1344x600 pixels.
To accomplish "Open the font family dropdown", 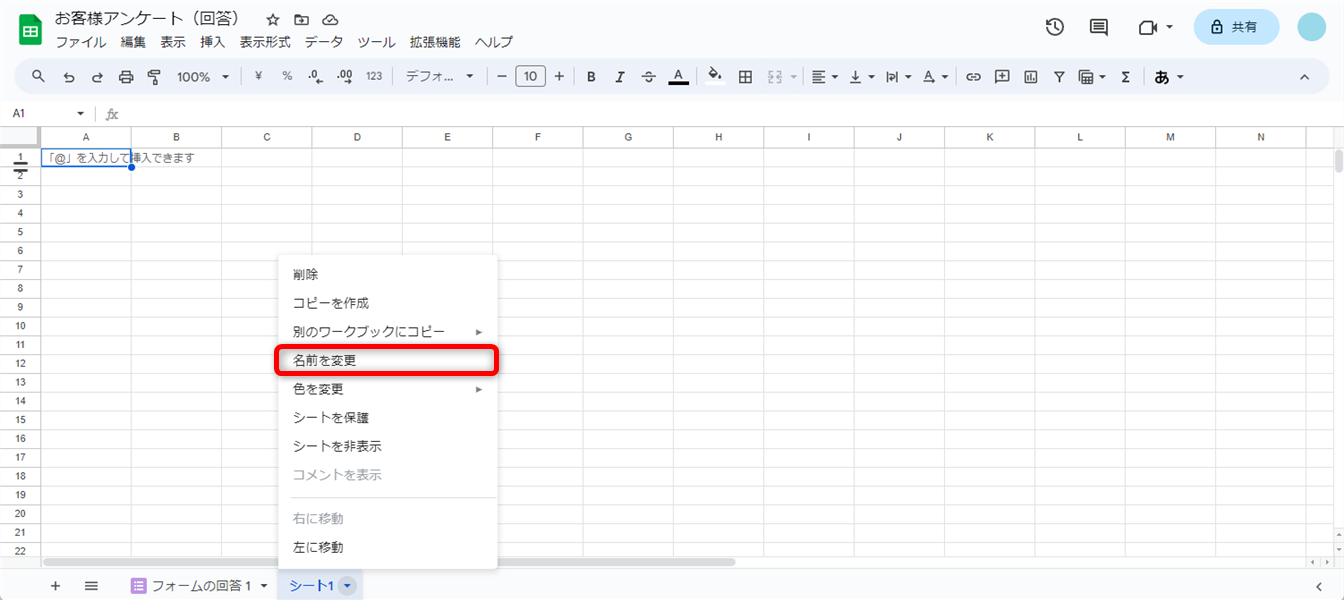I will 439,76.
